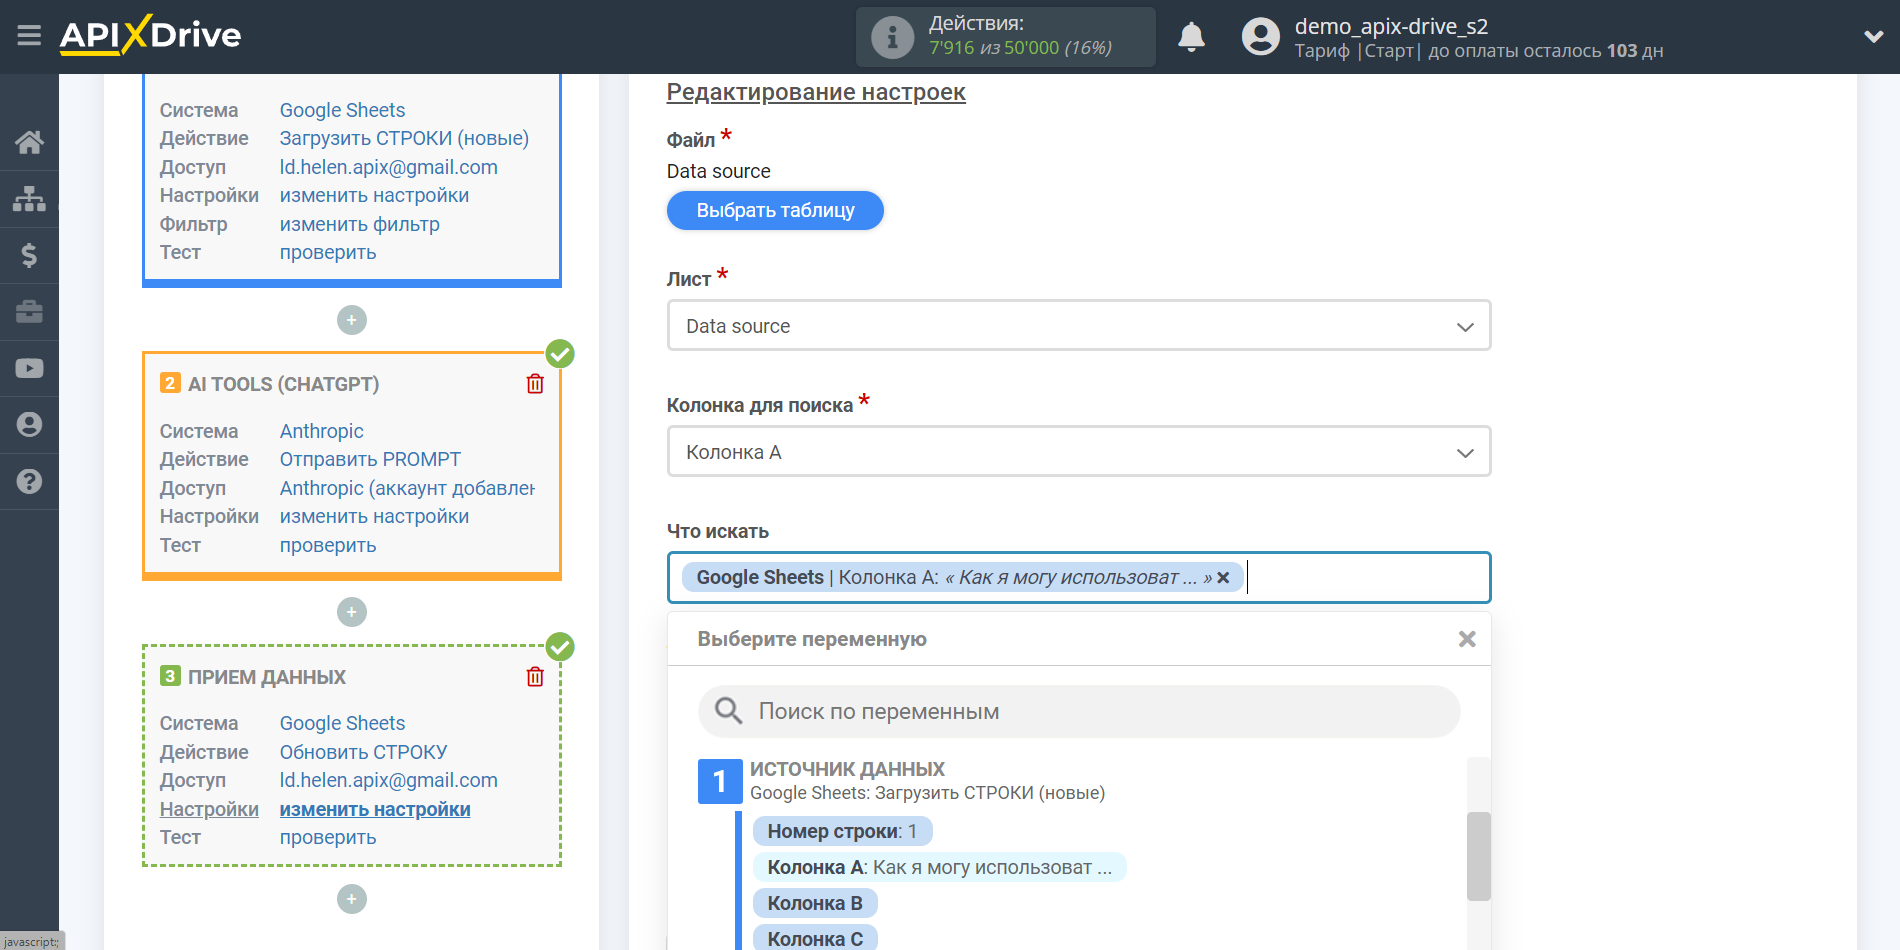The image size is (1900, 950).
Task: Open ld.helen.apix@gmail.com access in source block
Action: point(388,167)
